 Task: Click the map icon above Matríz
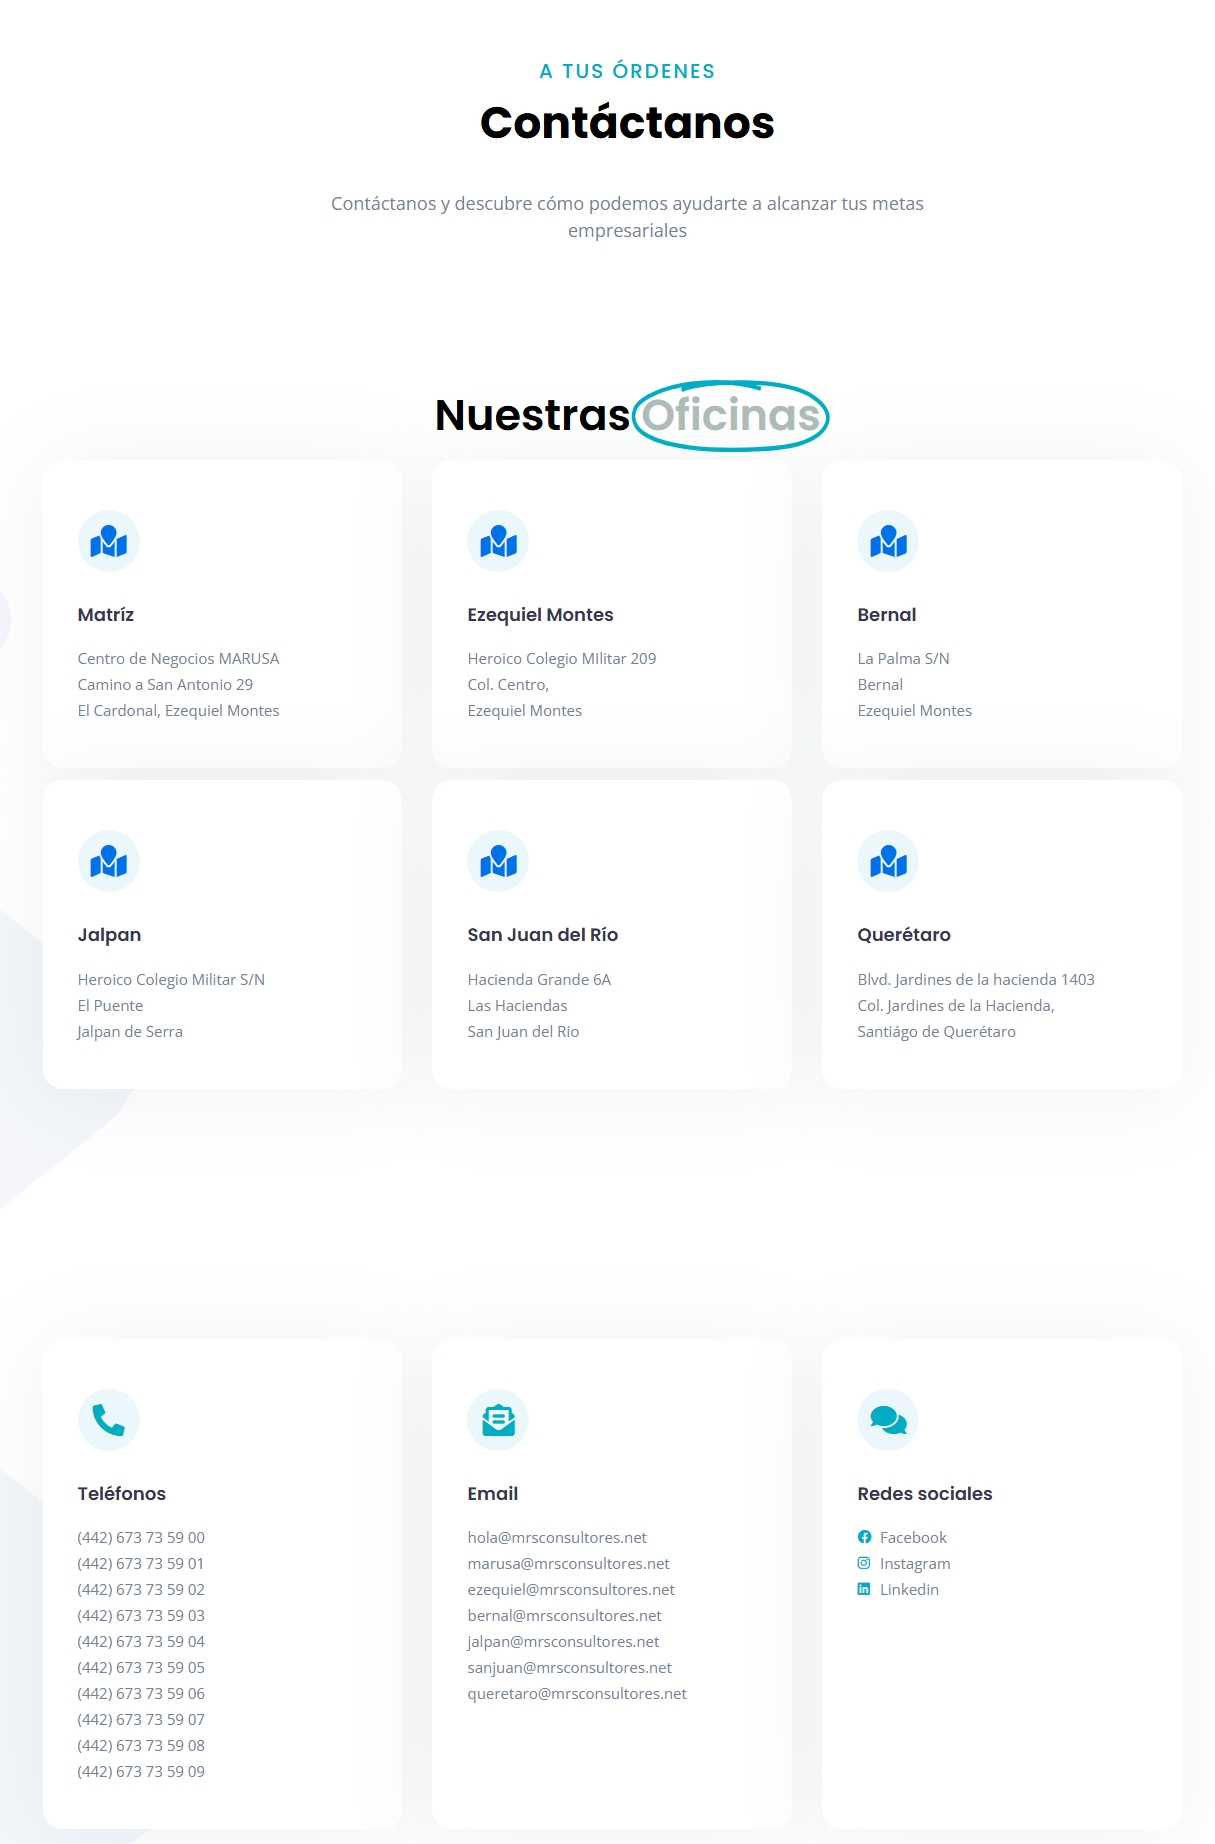tap(108, 542)
